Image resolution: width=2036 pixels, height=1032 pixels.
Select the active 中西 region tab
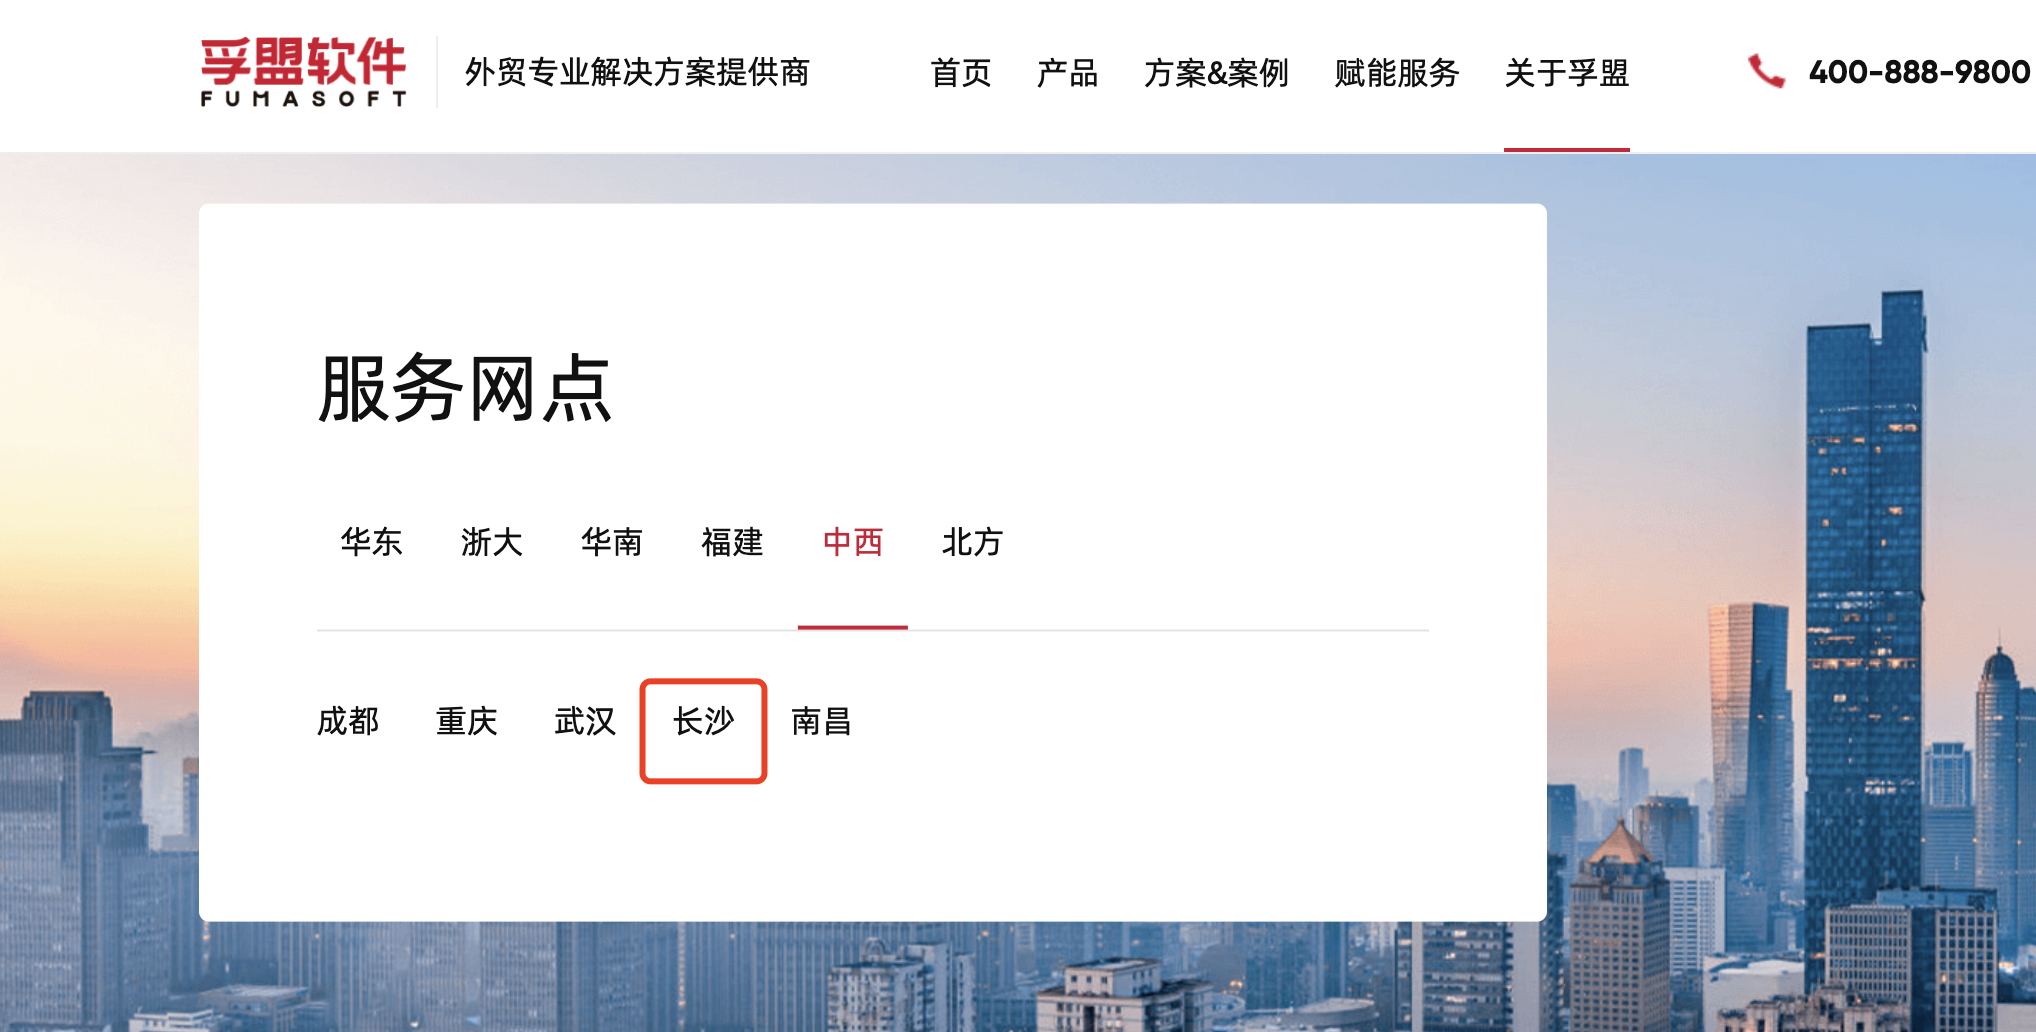pos(852,542)
